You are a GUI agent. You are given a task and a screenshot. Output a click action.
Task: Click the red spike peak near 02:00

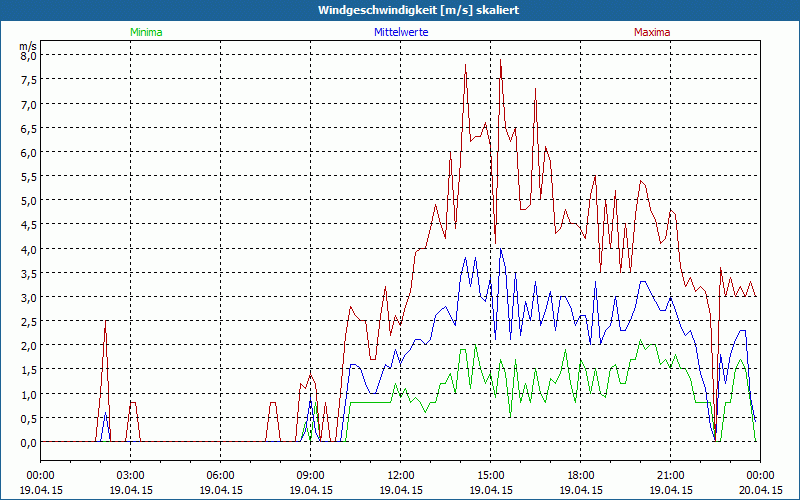(x=106, y=322)
